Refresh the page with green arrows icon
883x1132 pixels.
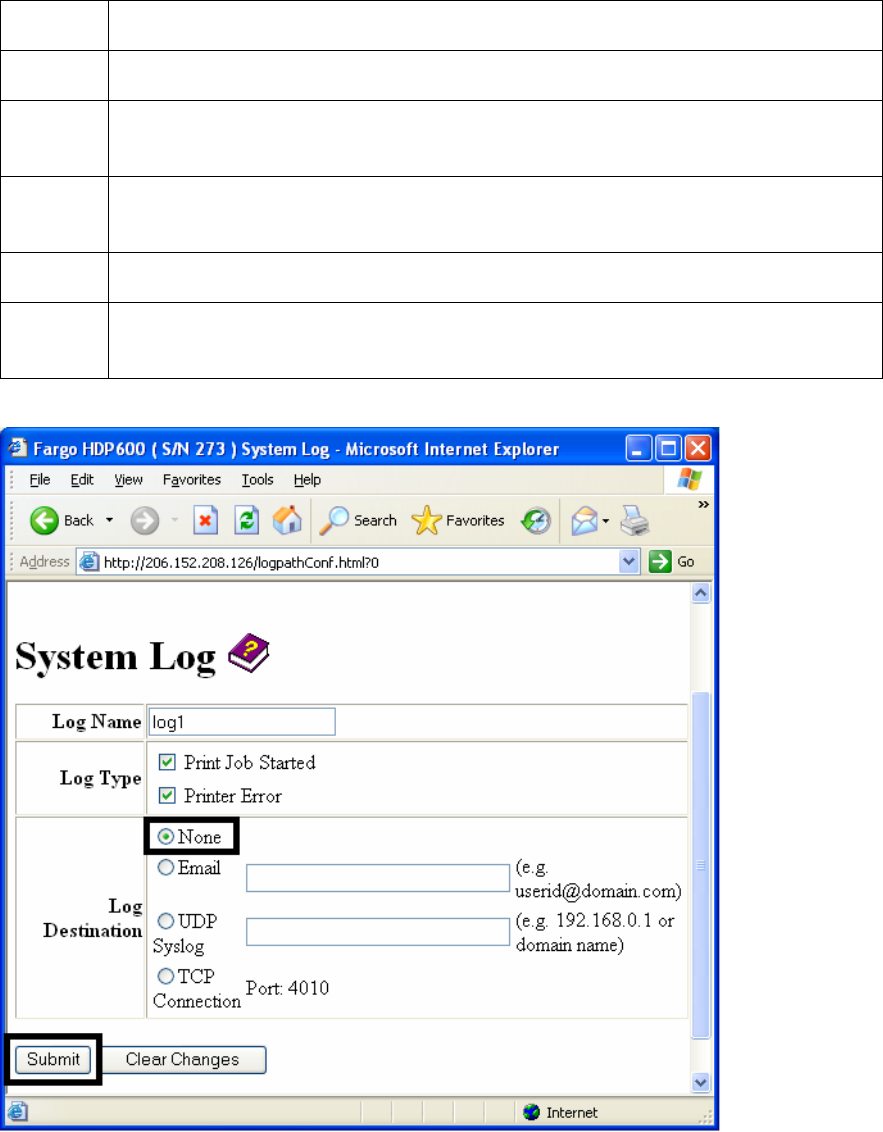click(247, 520)
